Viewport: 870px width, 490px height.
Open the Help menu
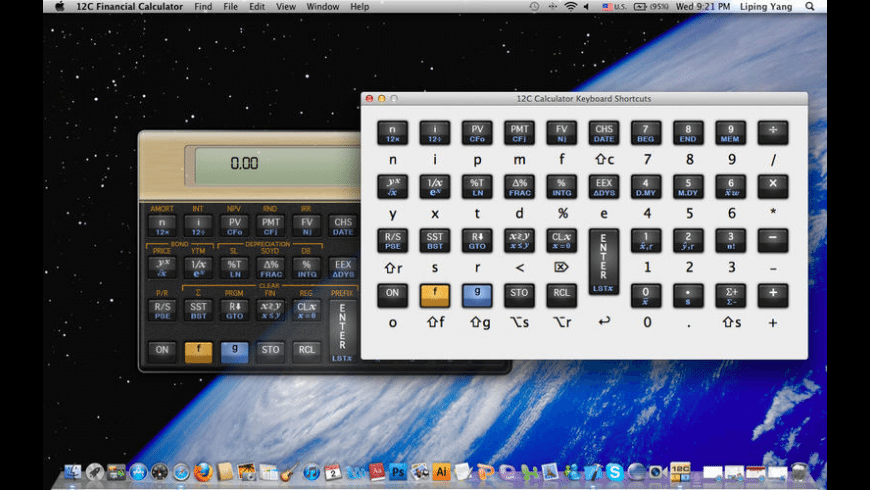[x=360, y=7]
